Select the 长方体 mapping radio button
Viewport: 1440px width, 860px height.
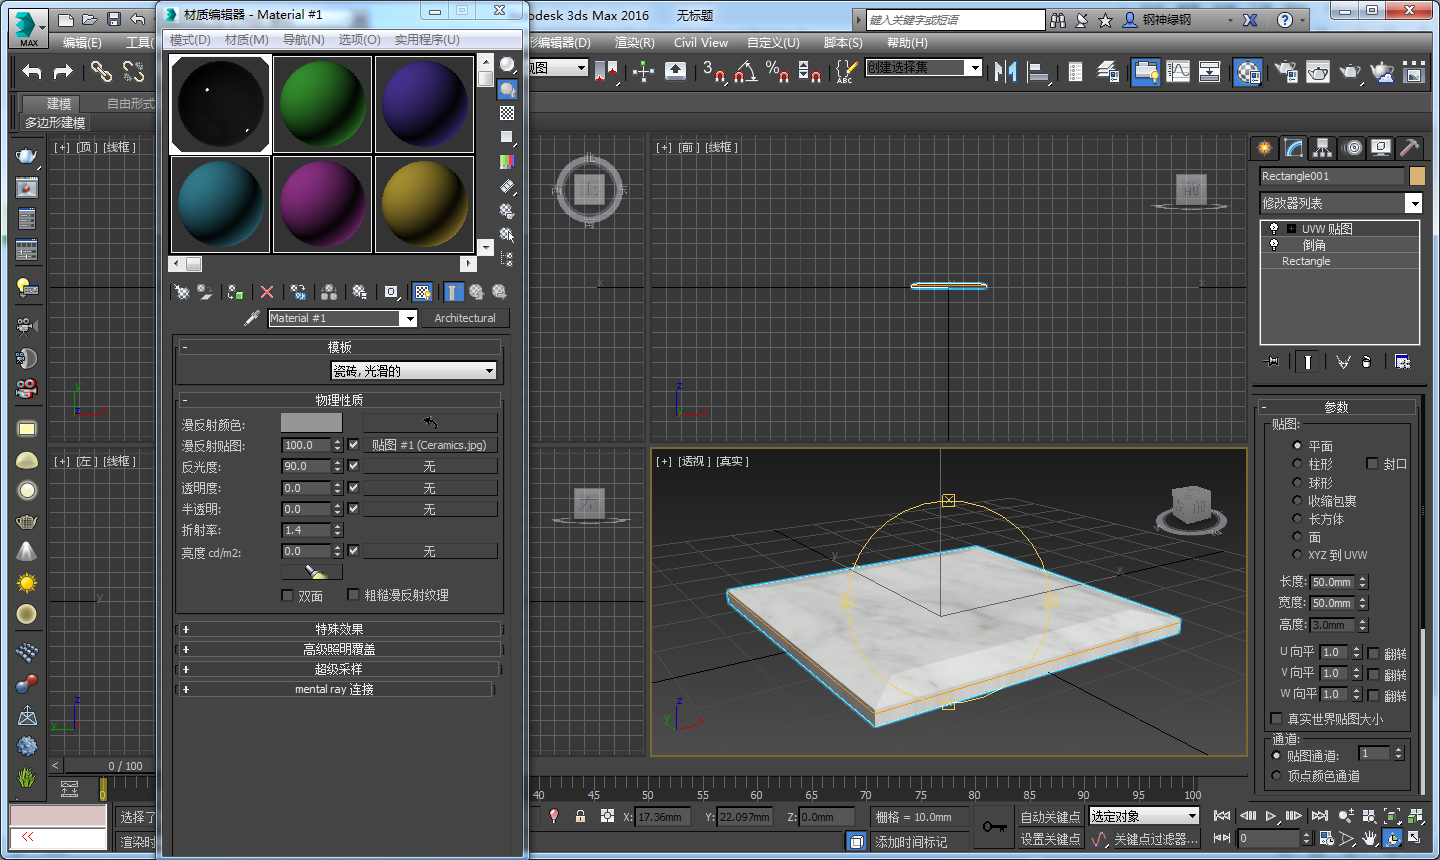1297,518
